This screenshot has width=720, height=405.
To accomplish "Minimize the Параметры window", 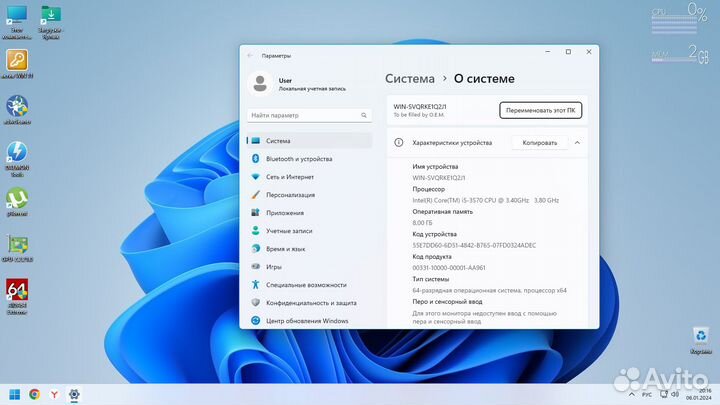I will coord(547,52).
